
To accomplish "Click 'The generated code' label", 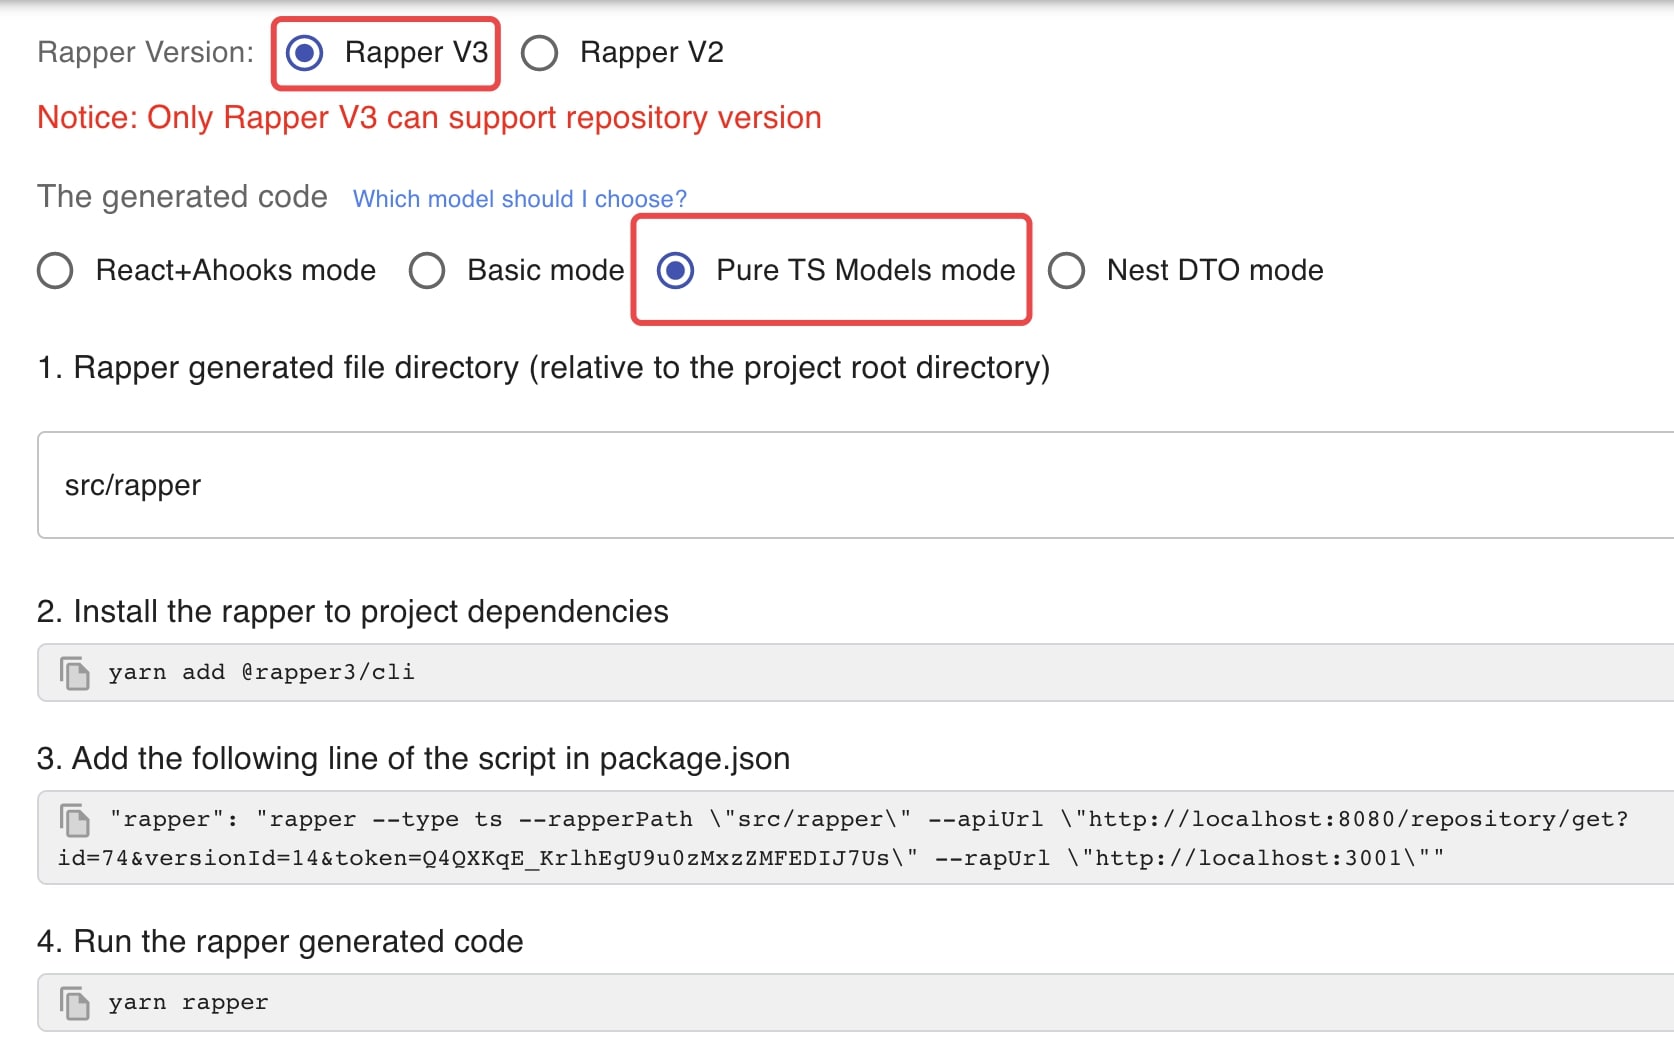I will [182, 197].
